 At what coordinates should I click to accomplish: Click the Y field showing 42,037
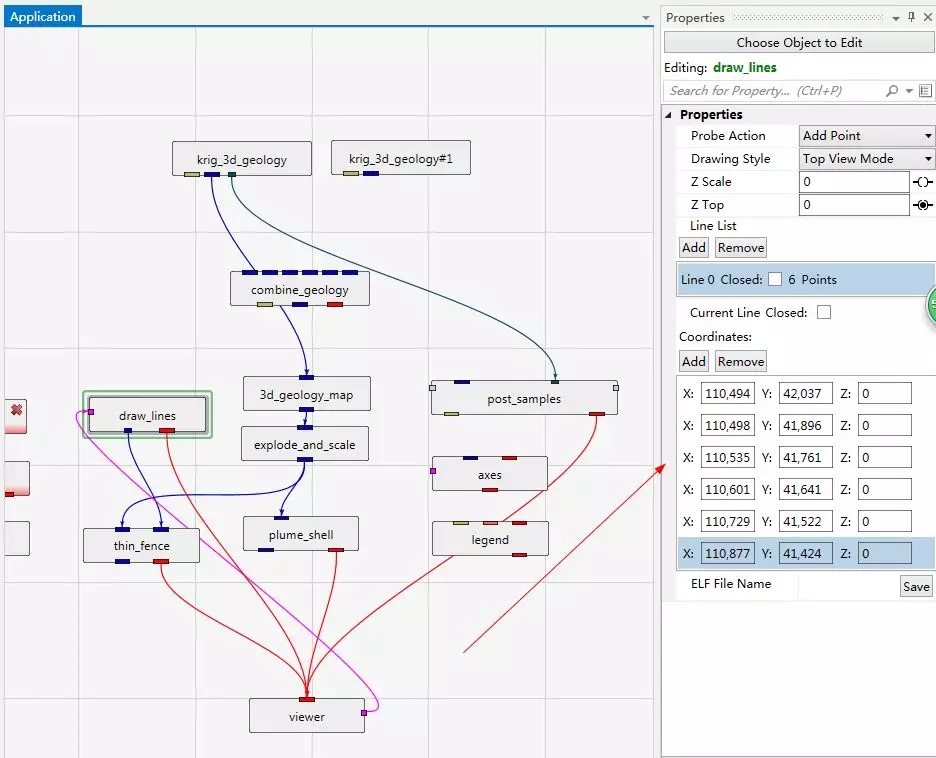coord(806,394)
